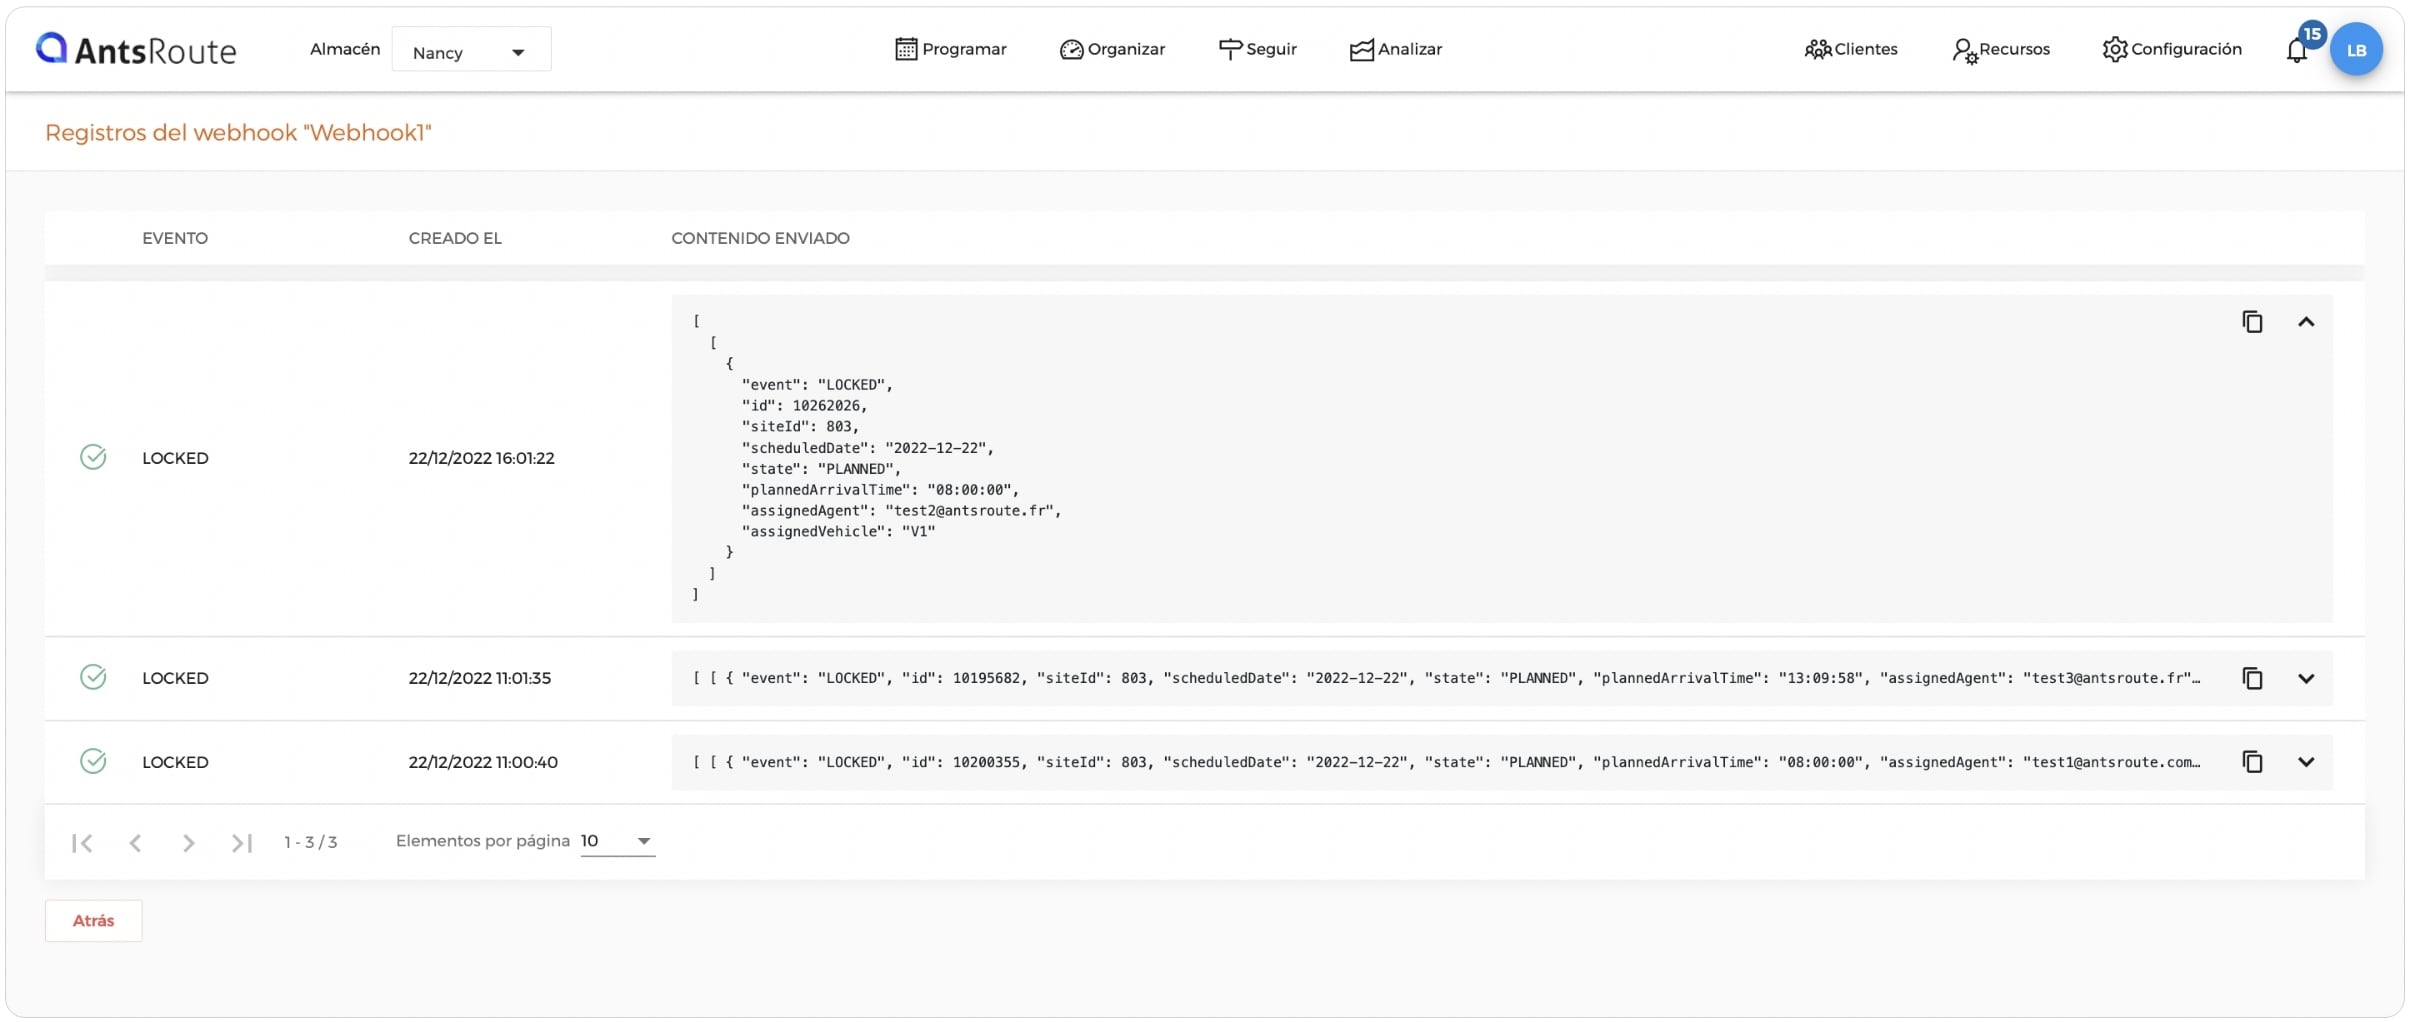Screen dimensions: 2410x1022
Task: Click LOCKED event in the 16:01:22 row
Action: [175, 458]
